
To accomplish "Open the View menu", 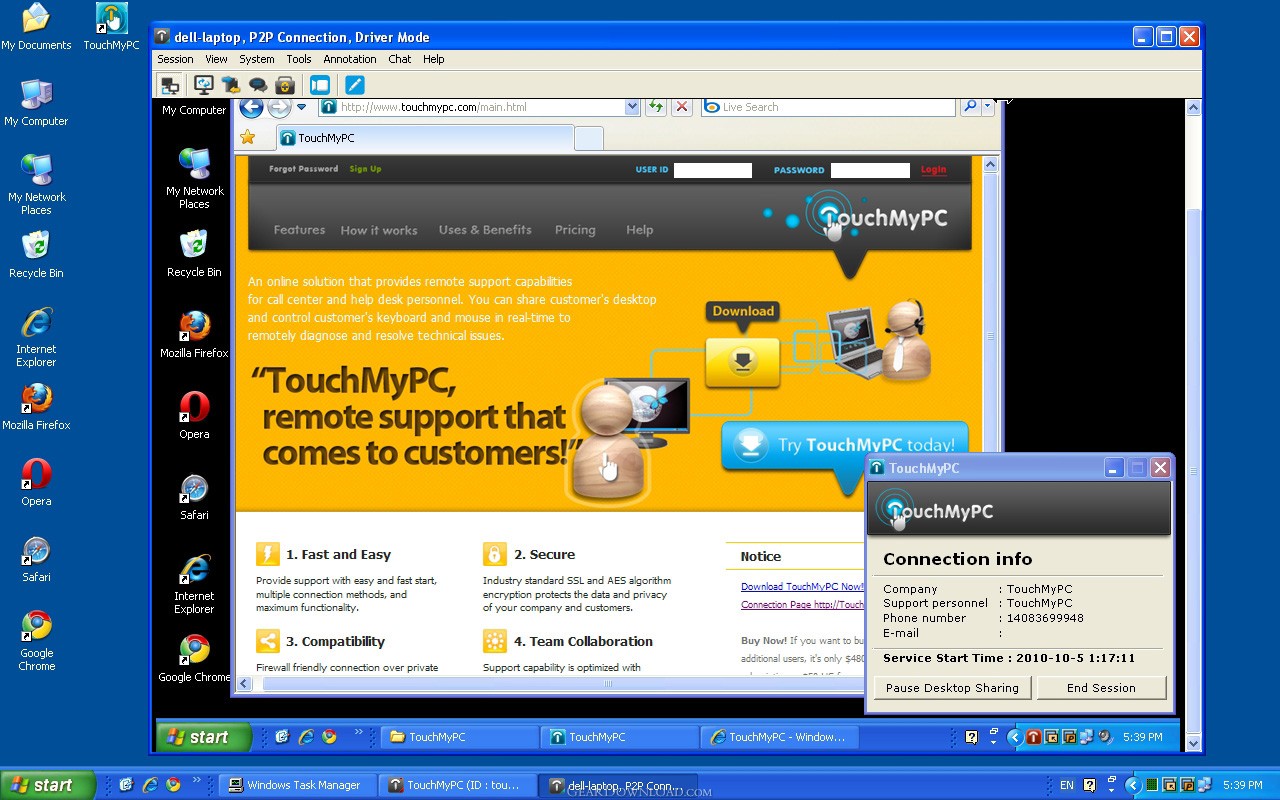I will (216, 59).
